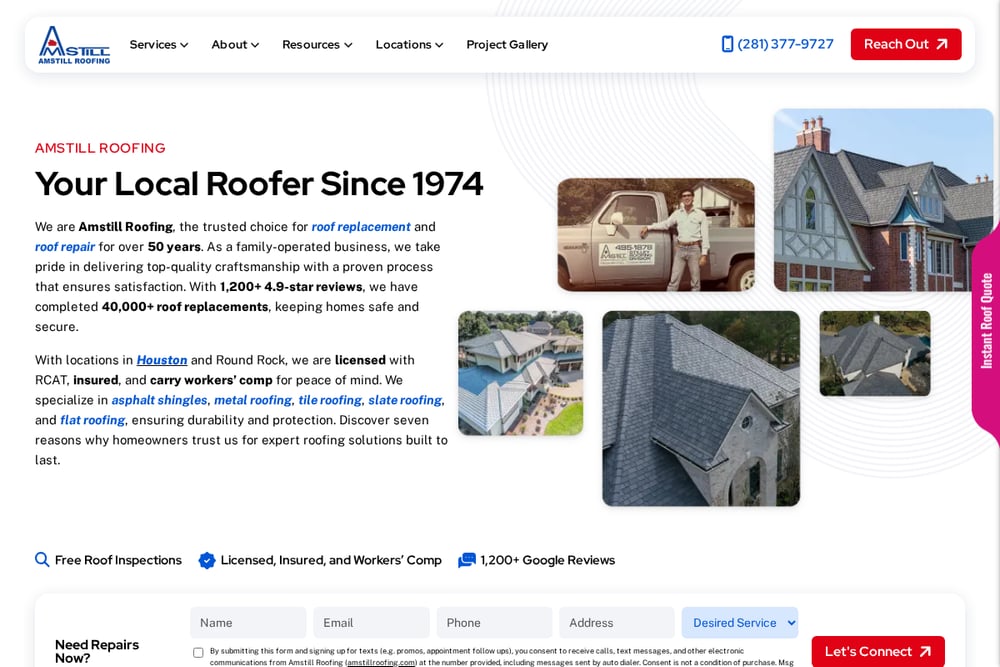Click the brick Tudor house photo
Image resolution: width=1000 pixels, height=667 pixels.
883,200
